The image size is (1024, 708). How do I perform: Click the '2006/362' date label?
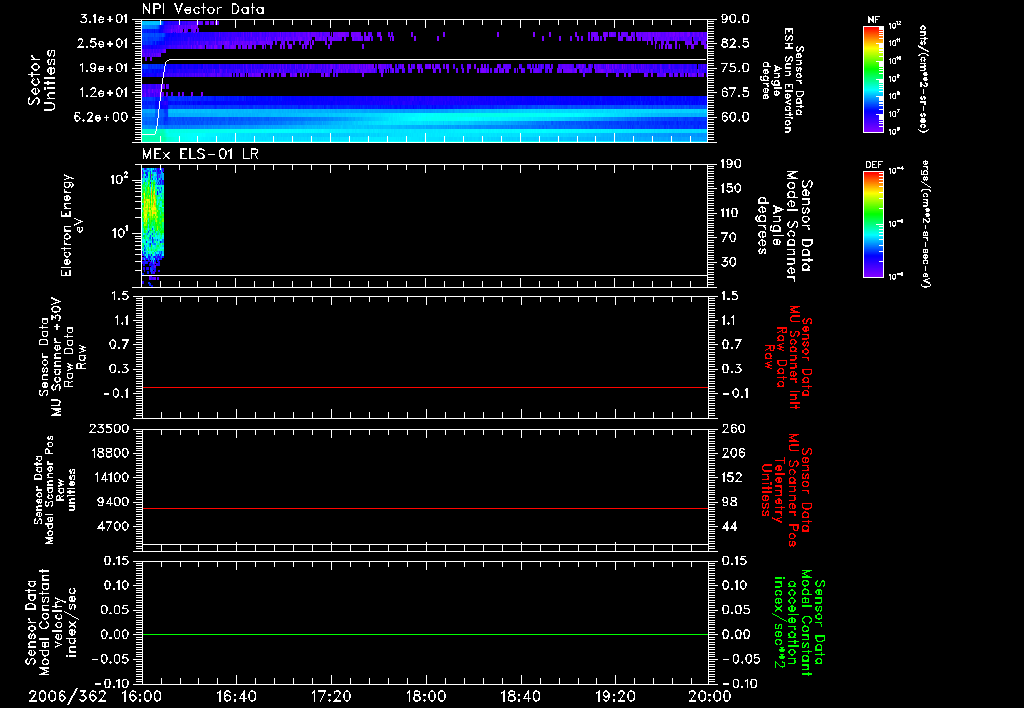point(67,696)
